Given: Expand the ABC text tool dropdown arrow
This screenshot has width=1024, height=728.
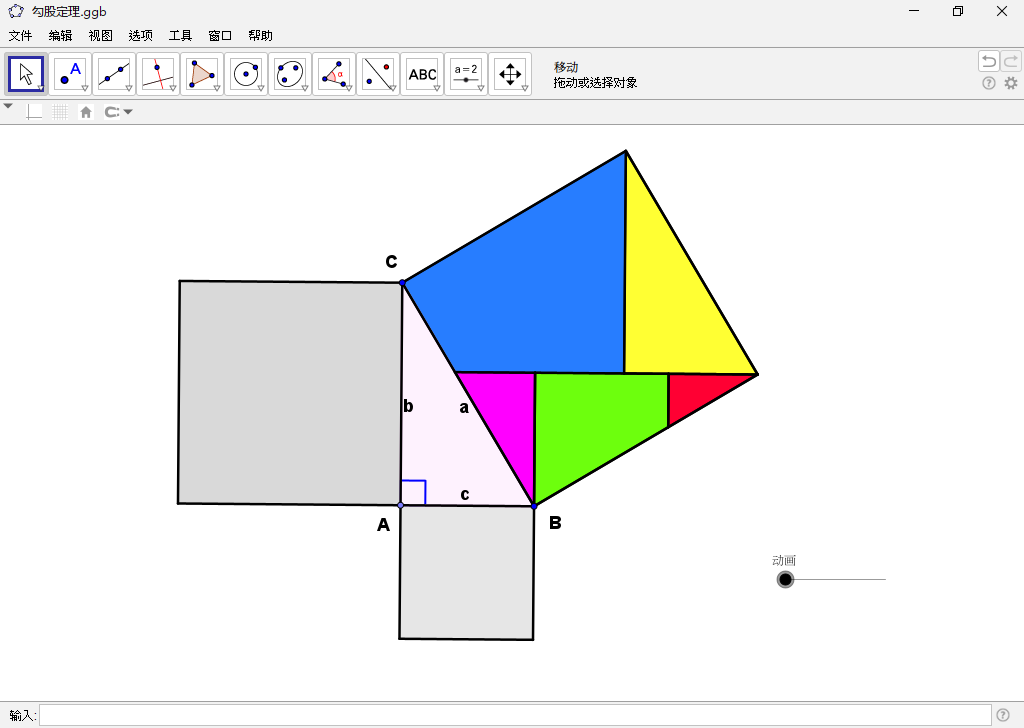Looking at the screenshot, I should pyautogui.click(x=437, y=88).
